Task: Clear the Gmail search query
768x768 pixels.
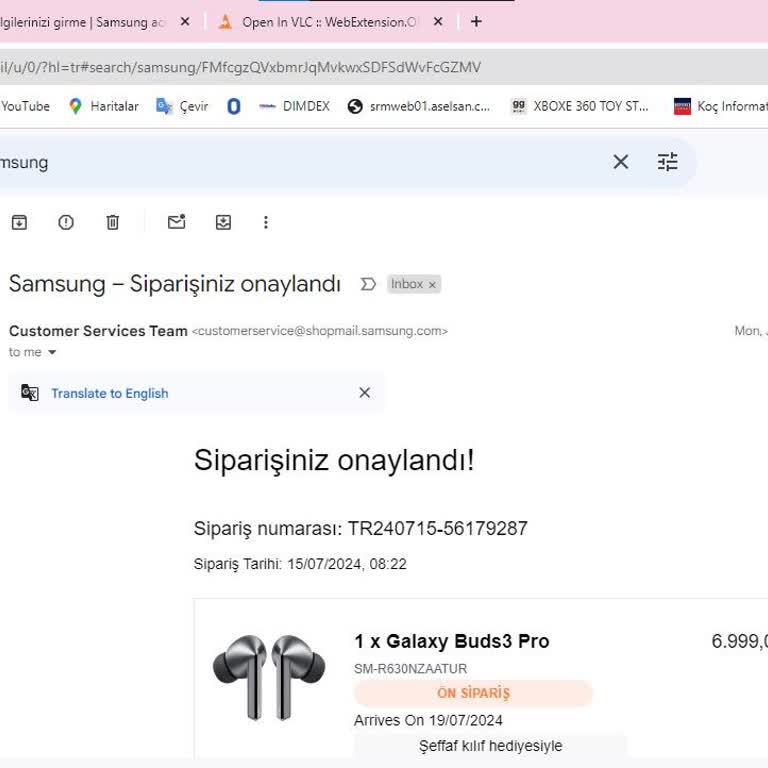Action: (621, 162)
